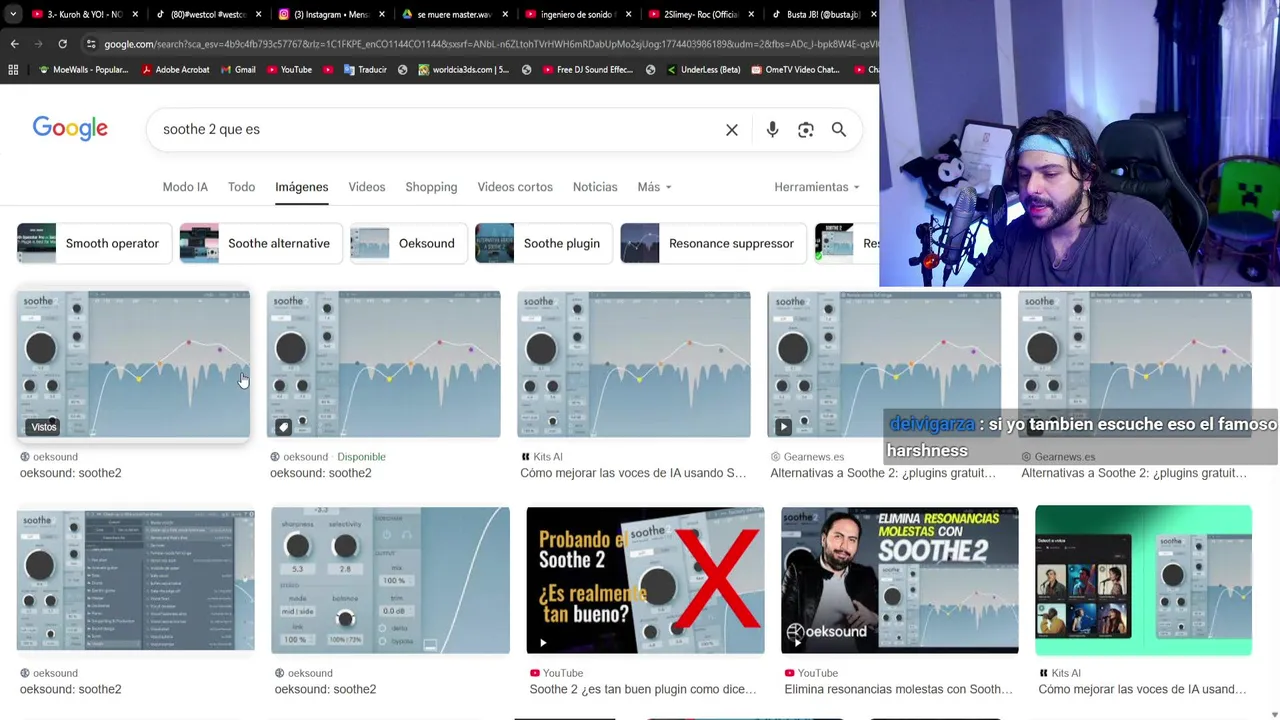
Task: Open 'Soothe 2 ¿es tan buen plugin' title link
Action: 643,689
